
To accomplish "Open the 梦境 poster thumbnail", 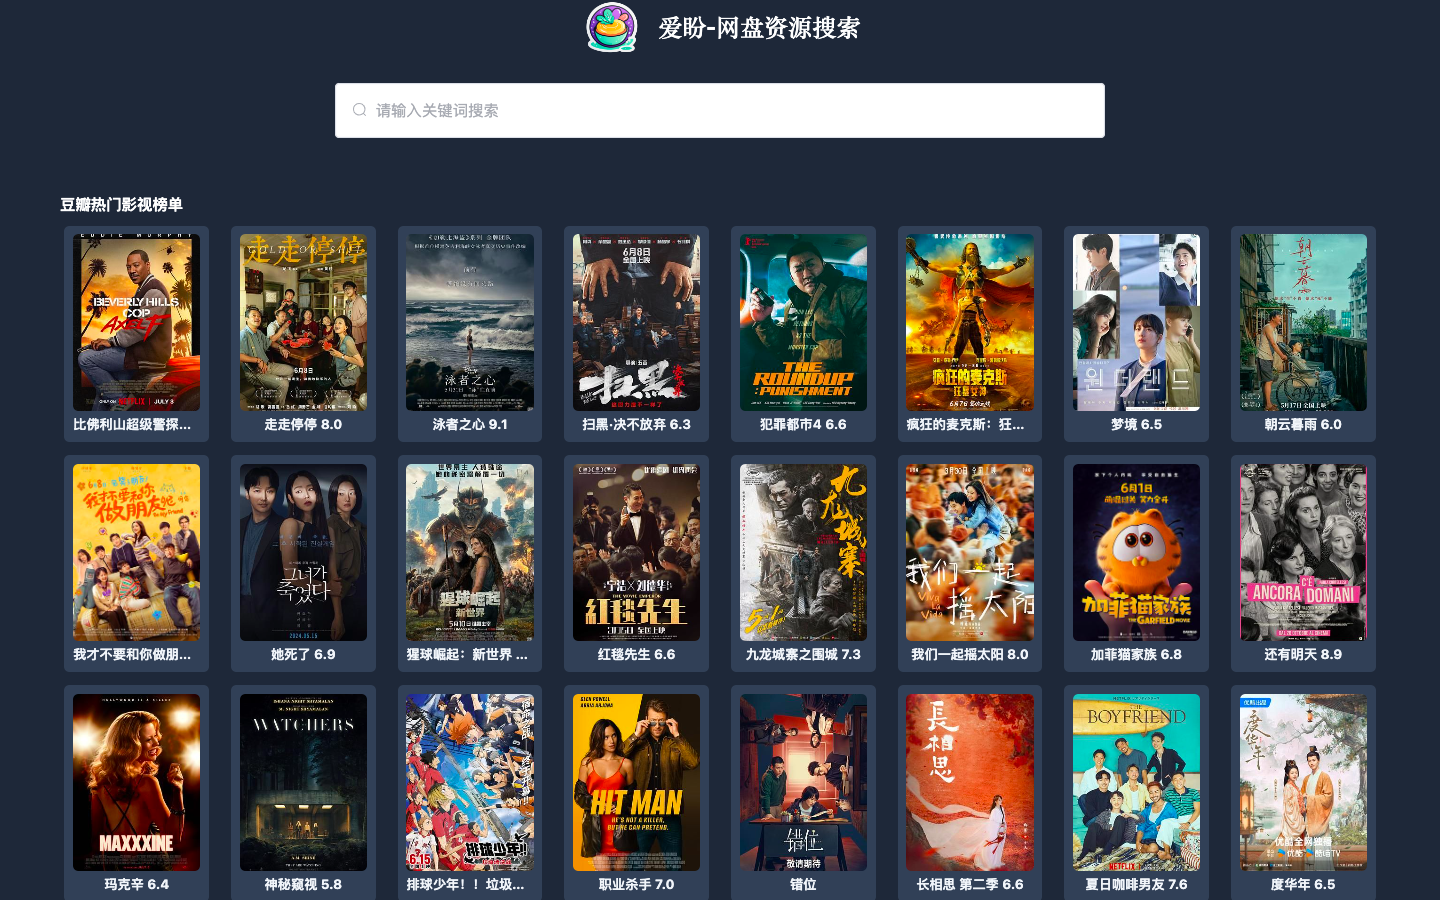I will pyautogui.click(x=1136, y=322).
